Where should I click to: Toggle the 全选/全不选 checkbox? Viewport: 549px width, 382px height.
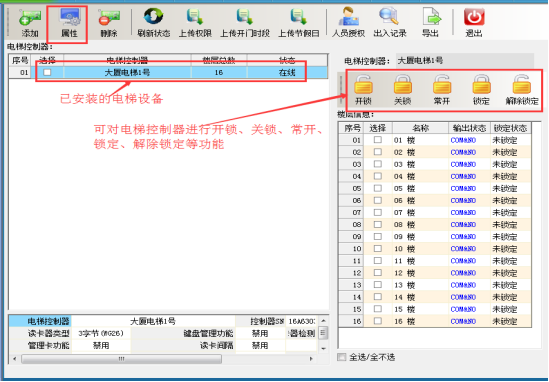coord(341,357)
